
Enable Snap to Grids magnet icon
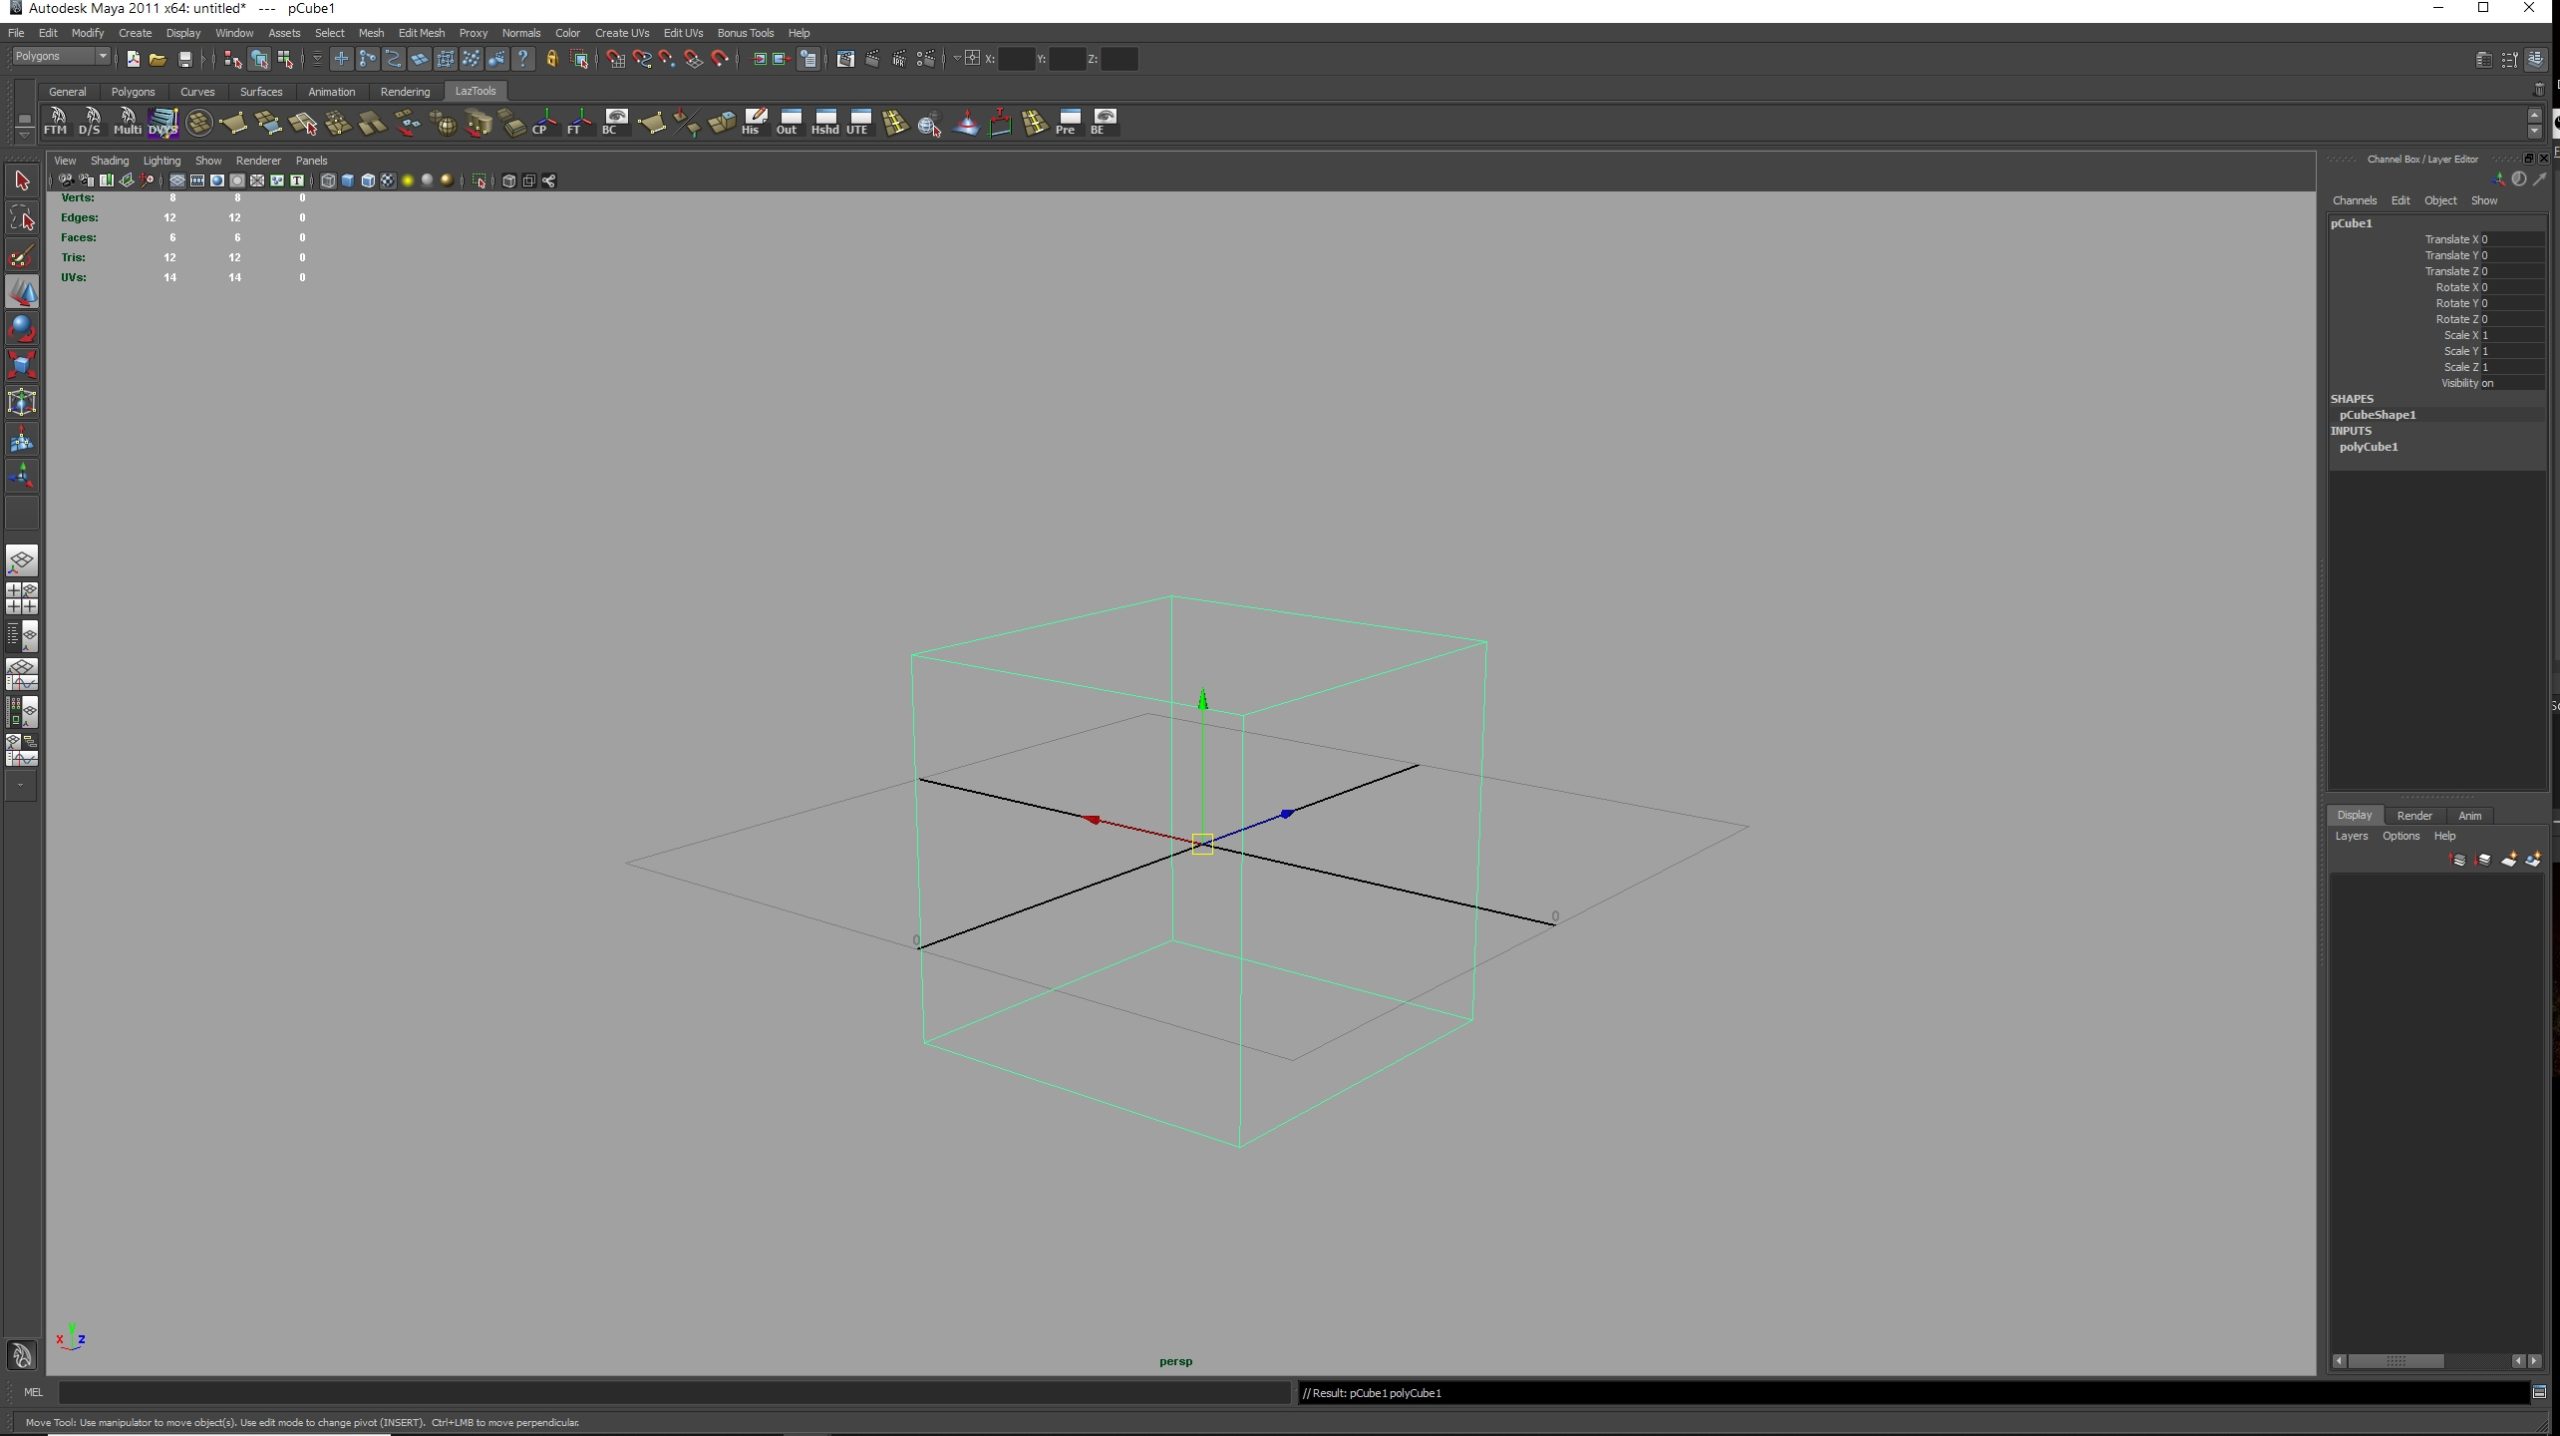615,58
